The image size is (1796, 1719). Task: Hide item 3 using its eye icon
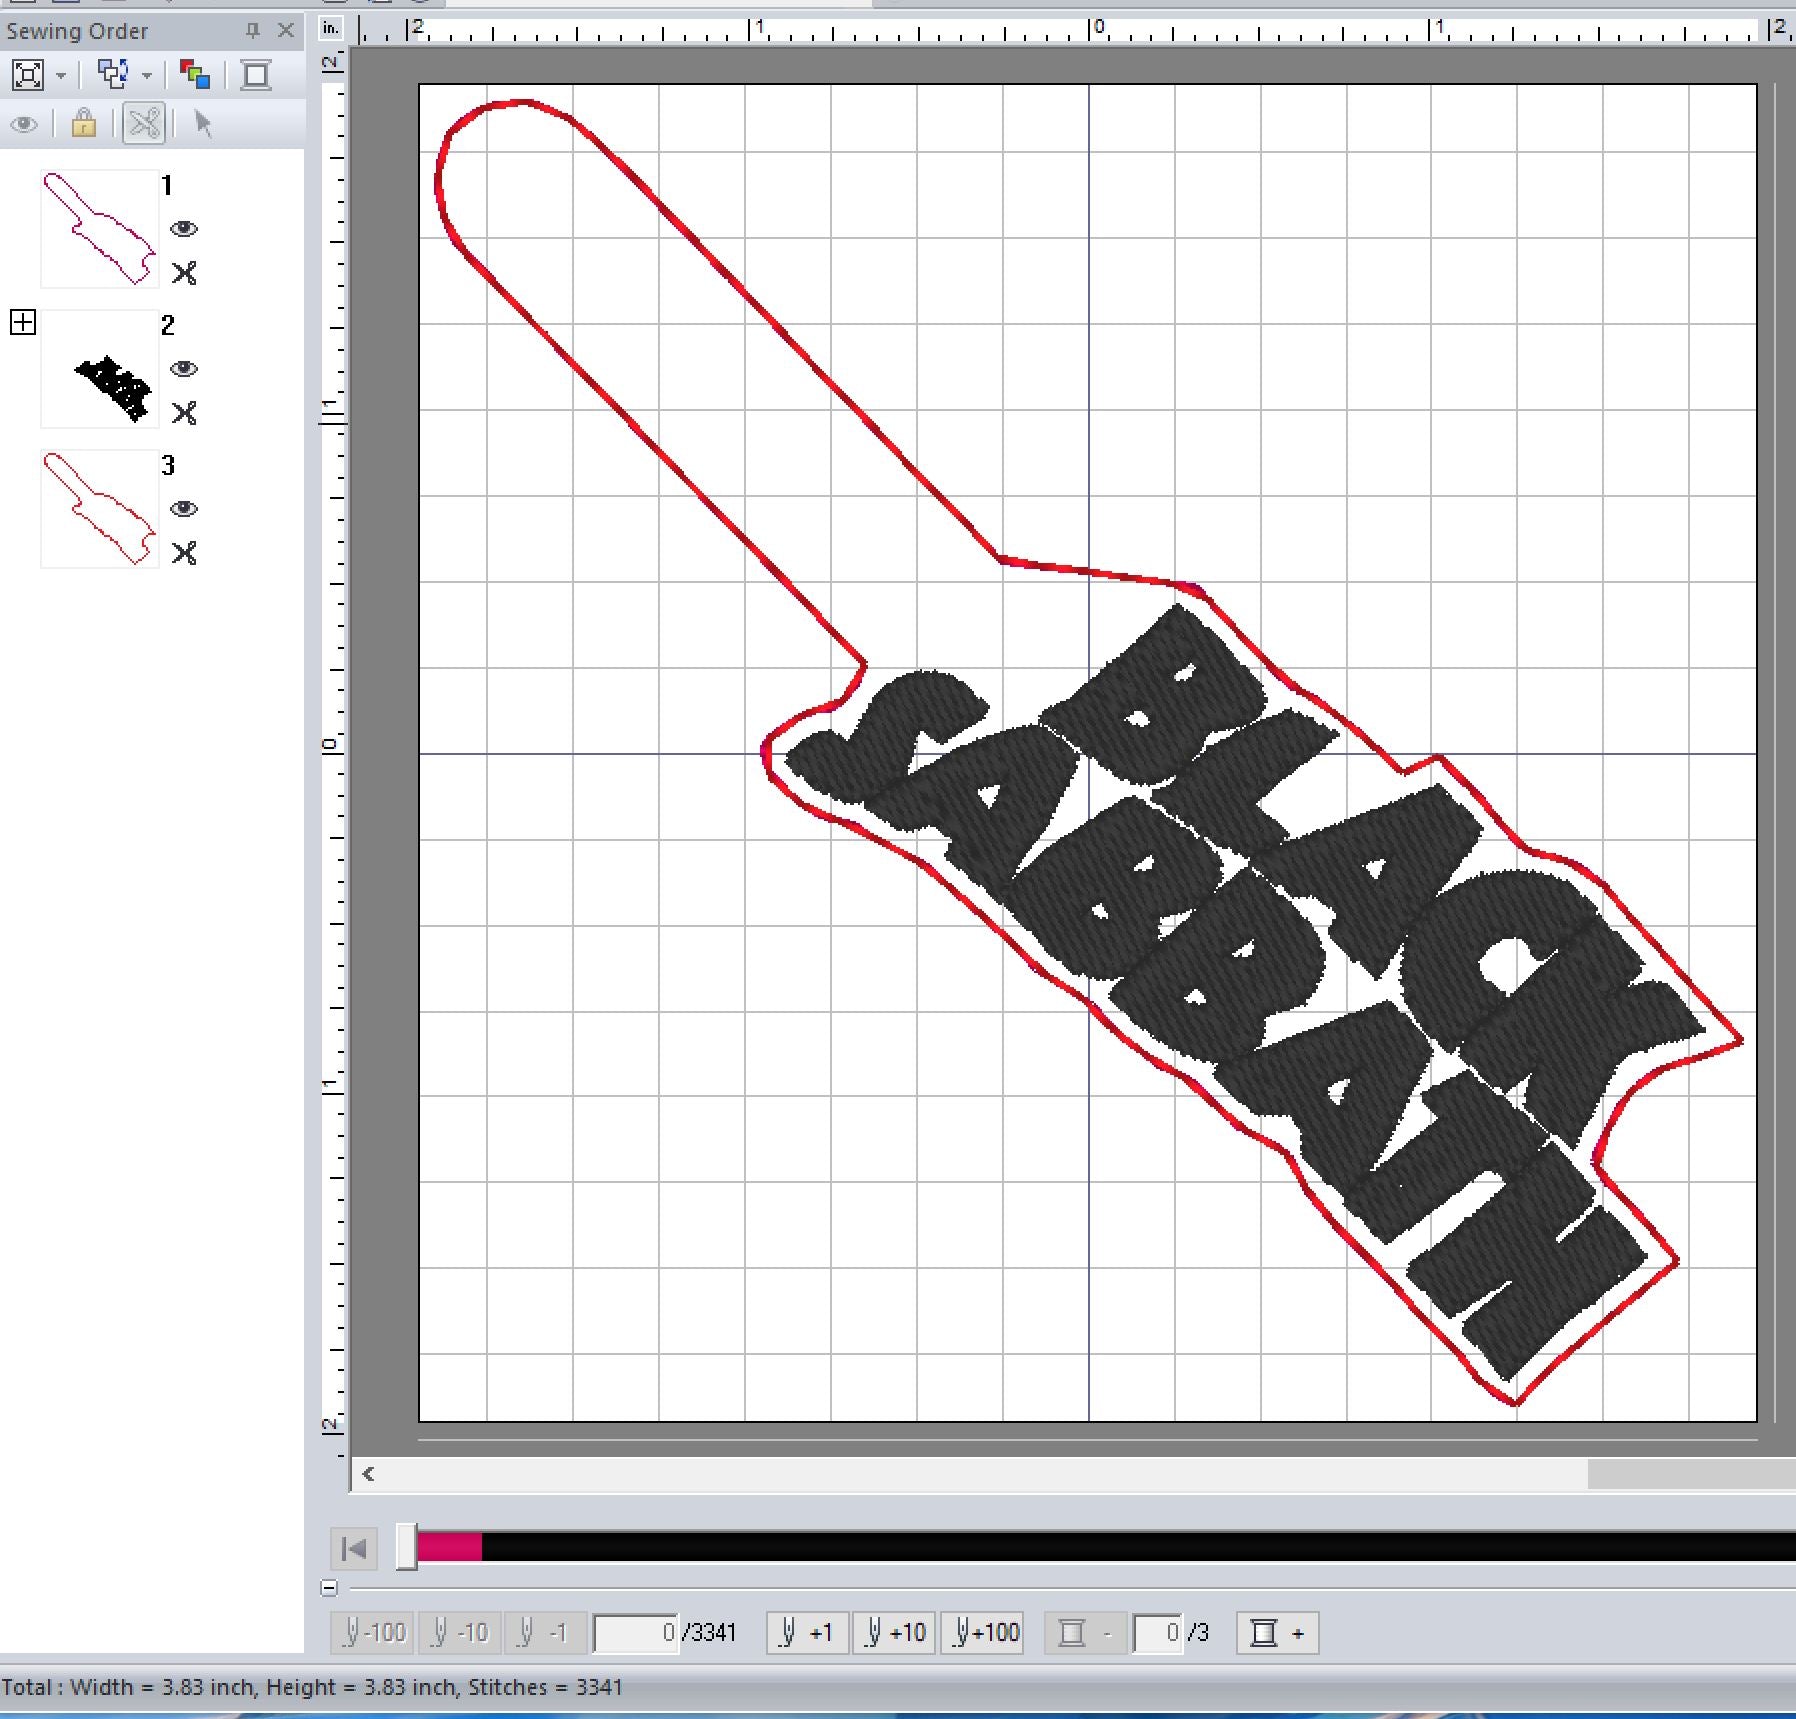coord(184,509)
